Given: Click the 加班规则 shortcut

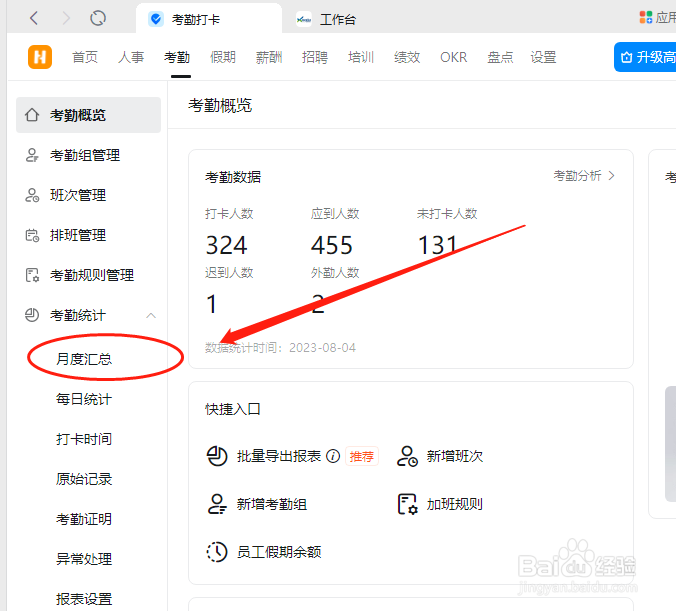Looking at the screenshot, I should (x=455, y=504).
